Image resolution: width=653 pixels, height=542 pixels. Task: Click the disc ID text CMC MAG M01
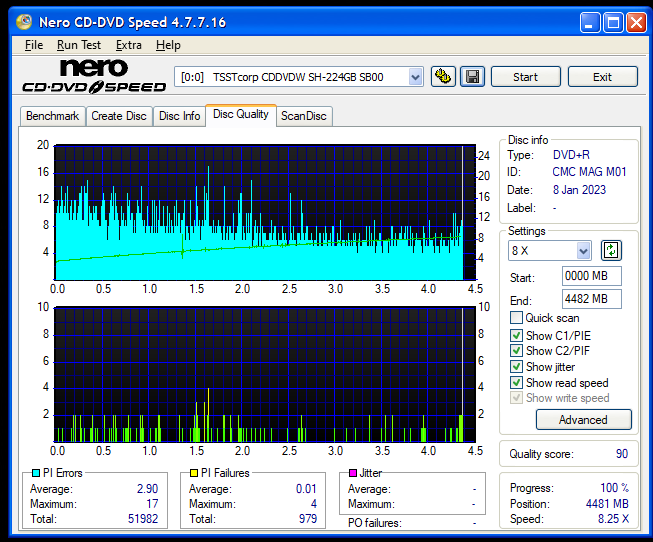(589, 172)
